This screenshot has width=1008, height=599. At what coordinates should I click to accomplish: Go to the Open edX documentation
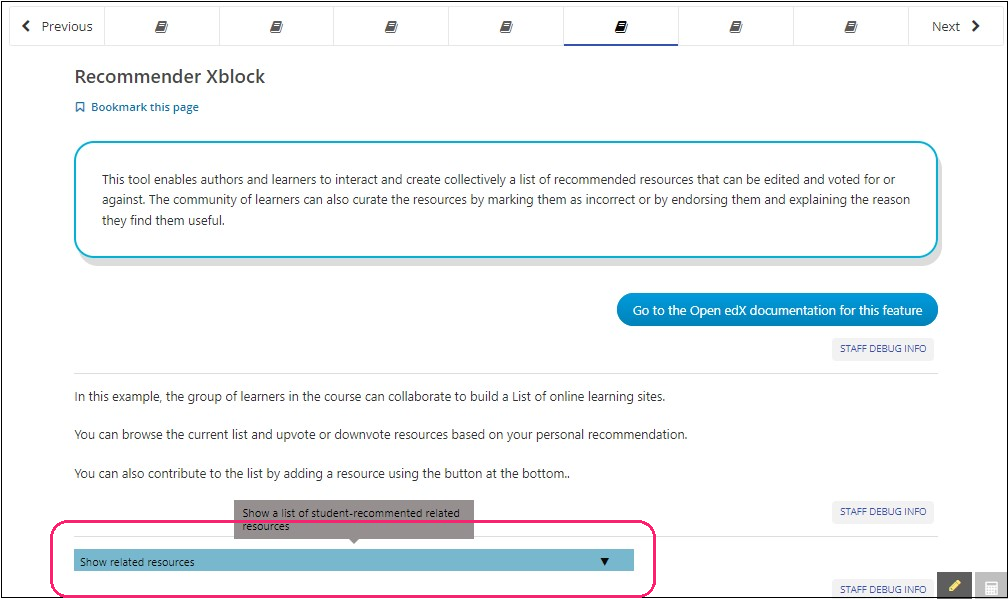pos(777,311)
